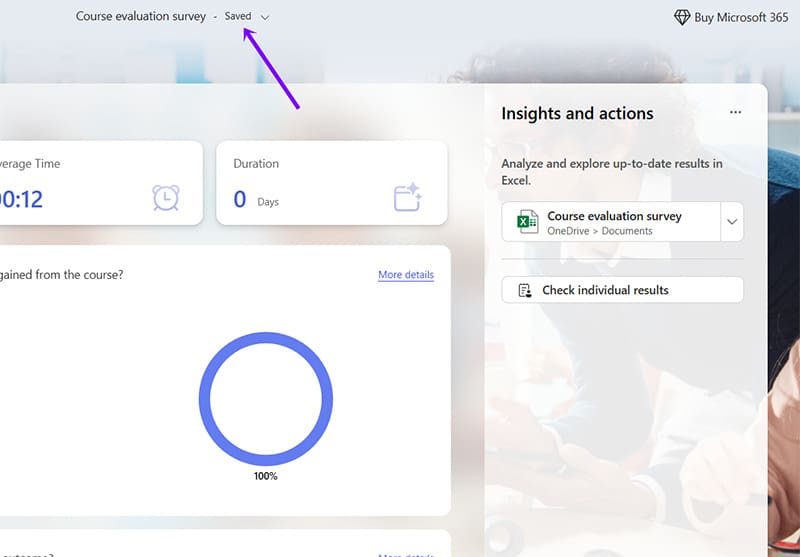
Task: Click the Saved status label in header
Action: pyautogui.click(x=238, y=17)
